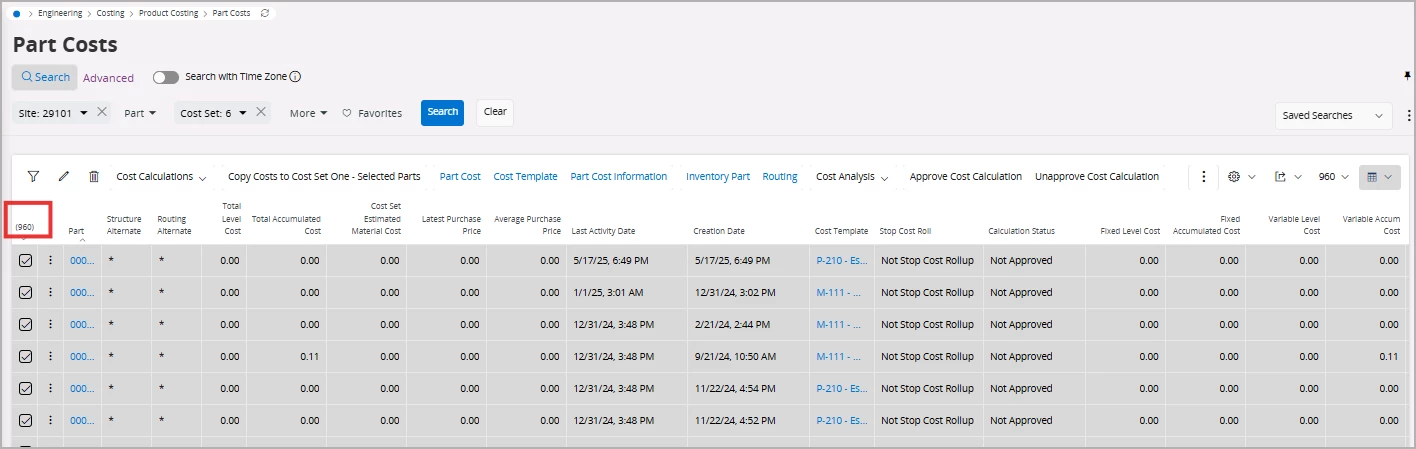Sort by the Part column header
The width and height of the screenshot is (1416, 449).
(x=76, y=231)
